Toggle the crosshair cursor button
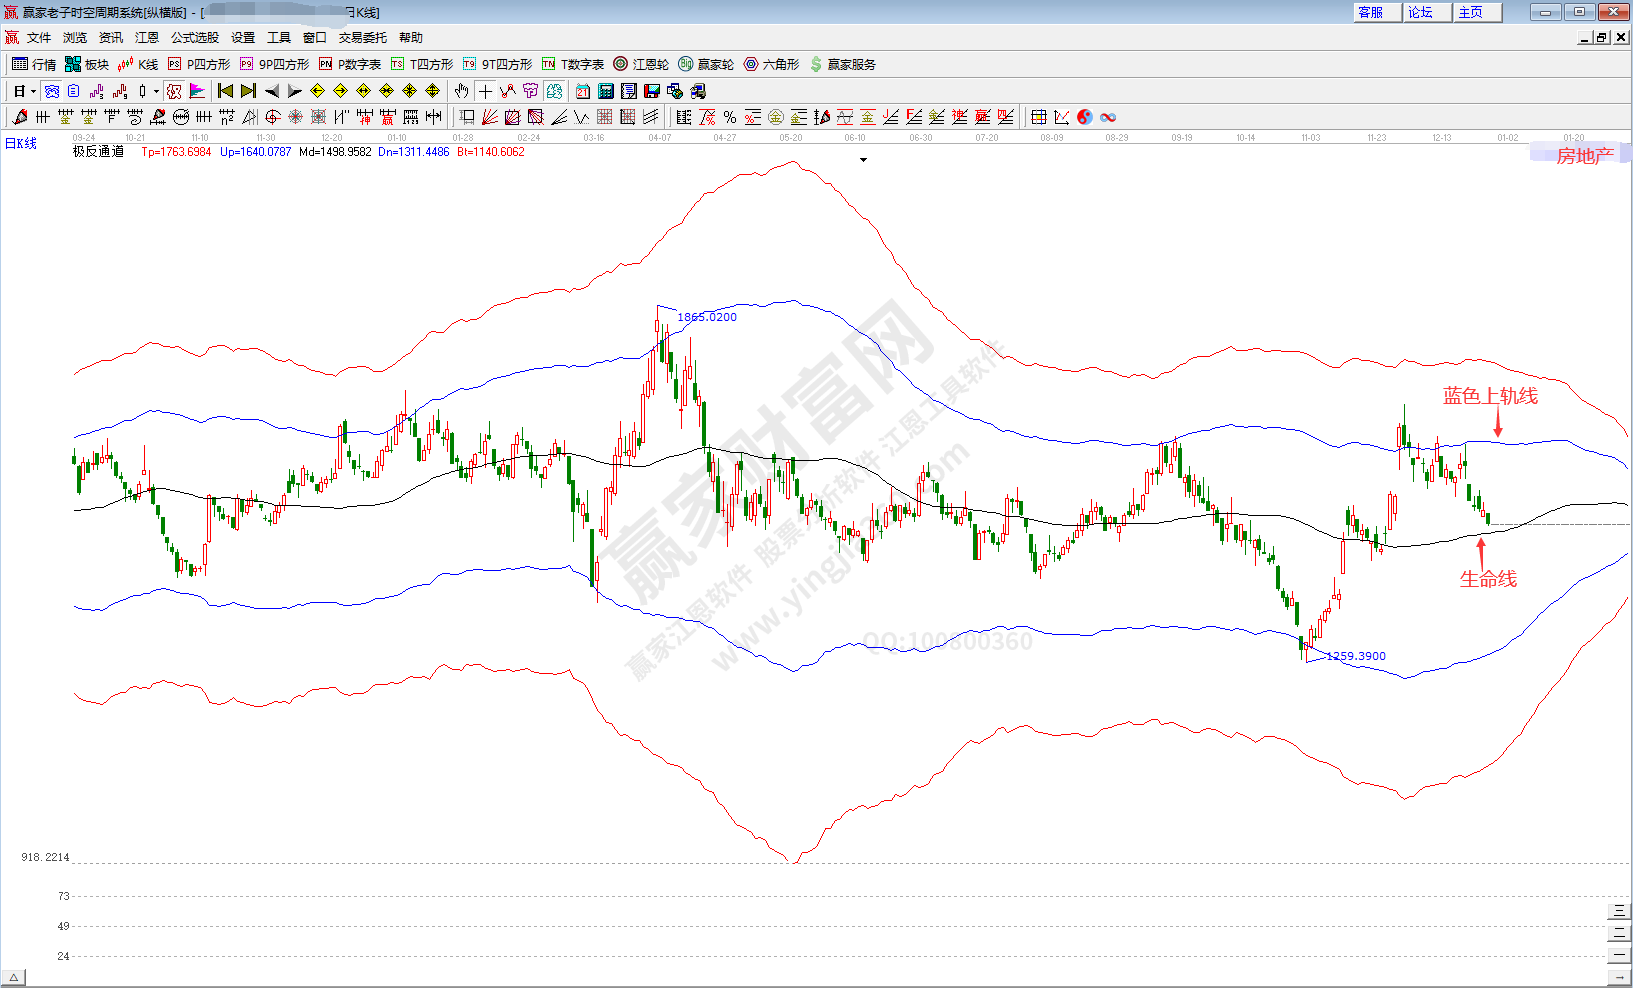The image size is (1633, 988). (485, 91)
